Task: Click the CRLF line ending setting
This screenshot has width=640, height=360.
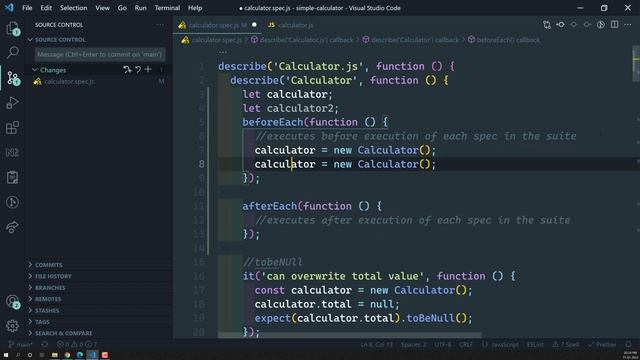Action: 465,344
